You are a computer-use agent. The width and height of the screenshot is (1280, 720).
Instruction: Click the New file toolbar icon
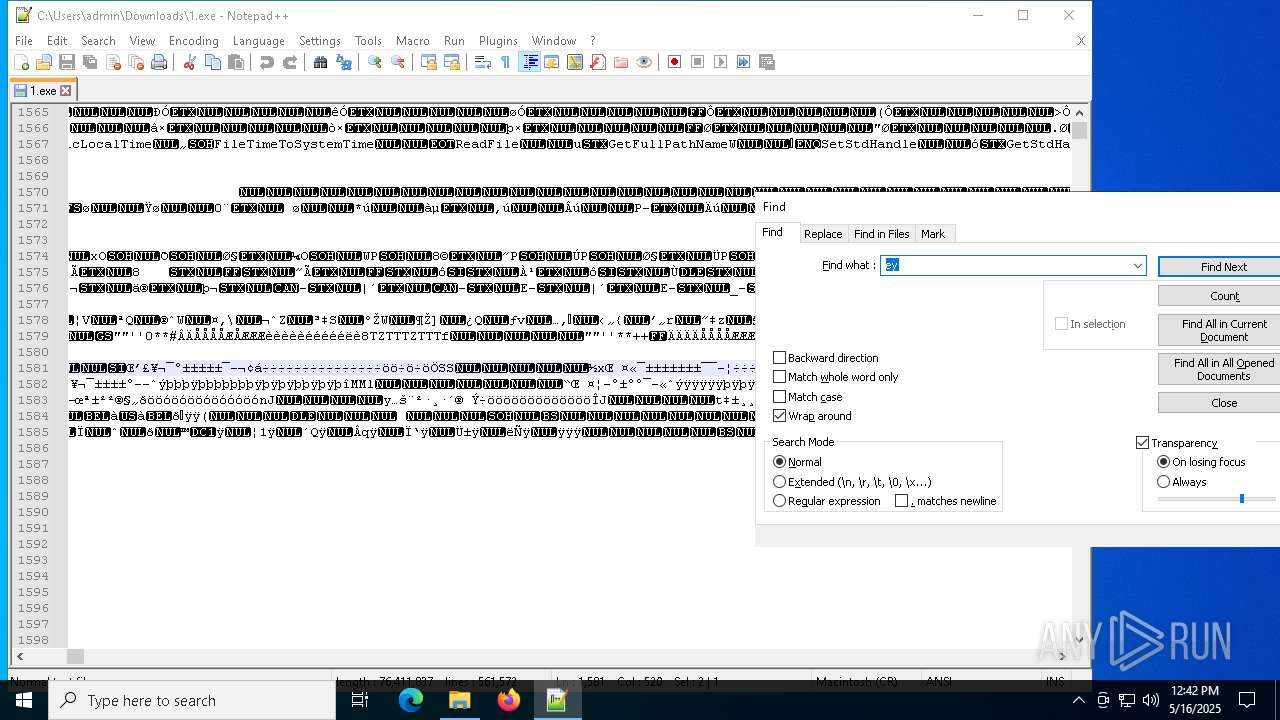pos(21,62)
